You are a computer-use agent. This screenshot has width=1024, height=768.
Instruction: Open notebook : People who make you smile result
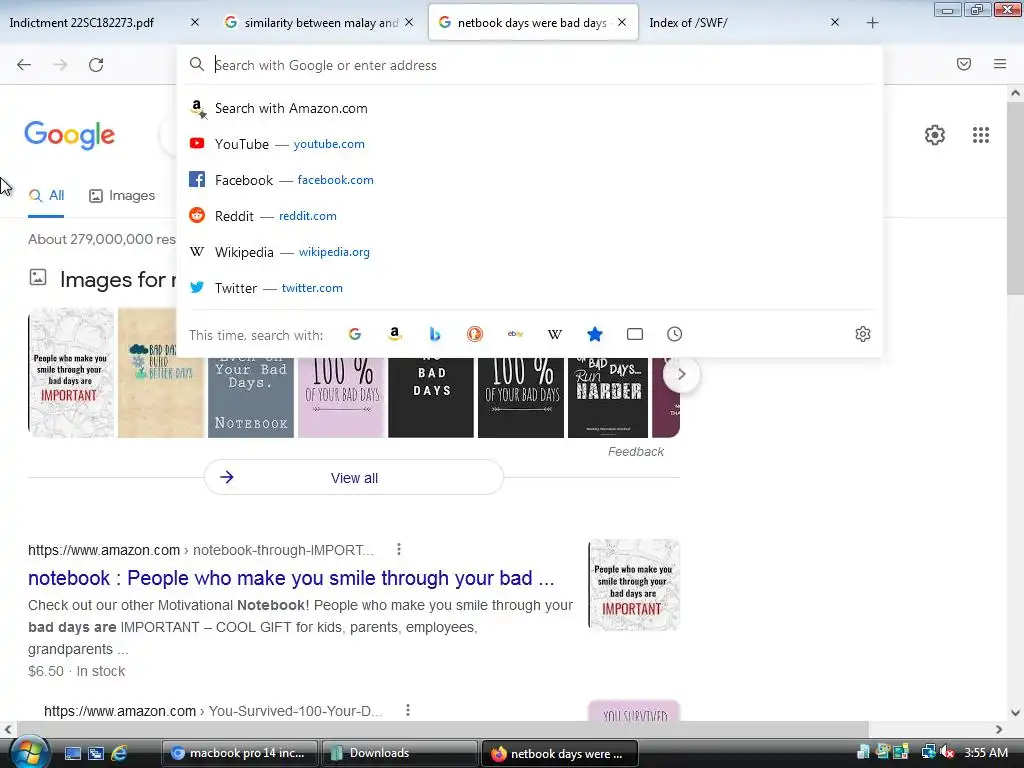[x=291, y=579]
